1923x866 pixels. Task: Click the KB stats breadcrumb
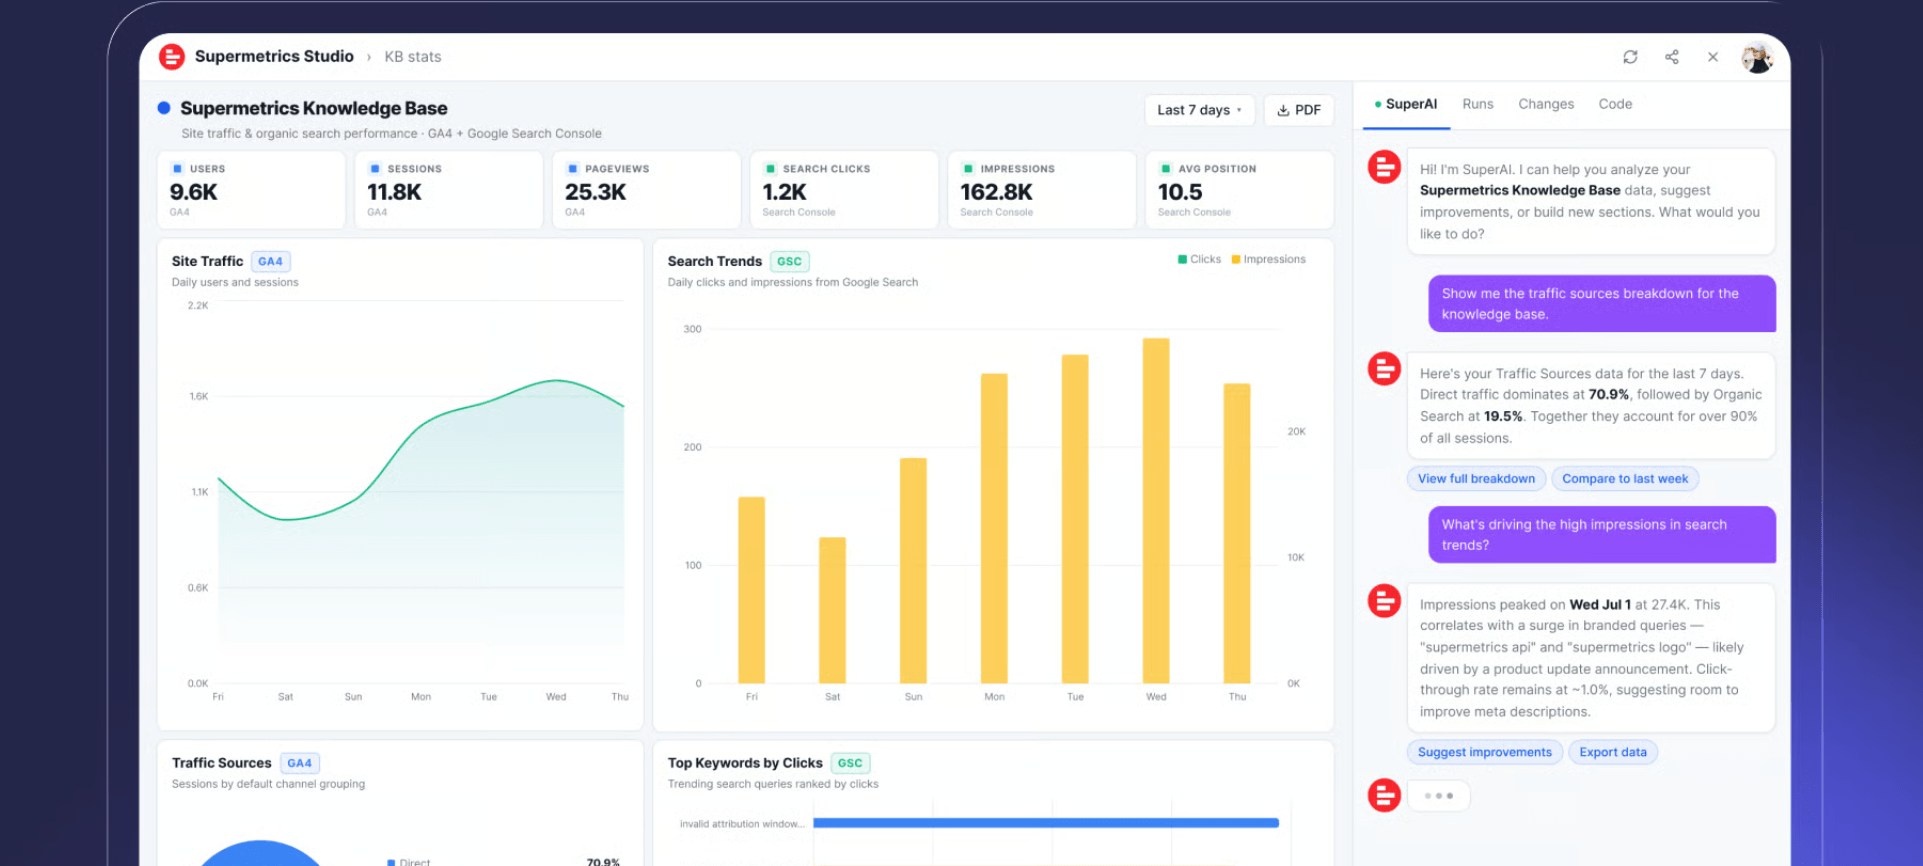[x=413, y=57]
